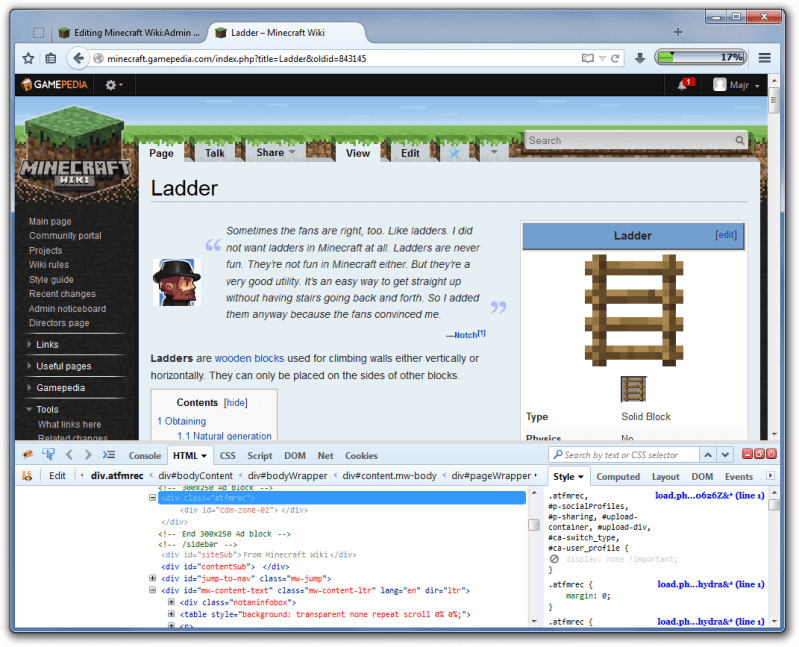Expand the div id jump-to-nav node
Image resolution: width=799 pixels, height=647 pixels.
pos(152,578)
